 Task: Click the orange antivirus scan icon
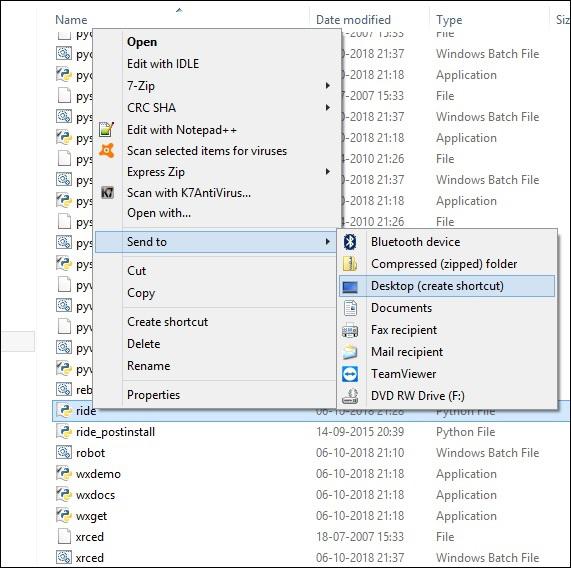point(107,150)
